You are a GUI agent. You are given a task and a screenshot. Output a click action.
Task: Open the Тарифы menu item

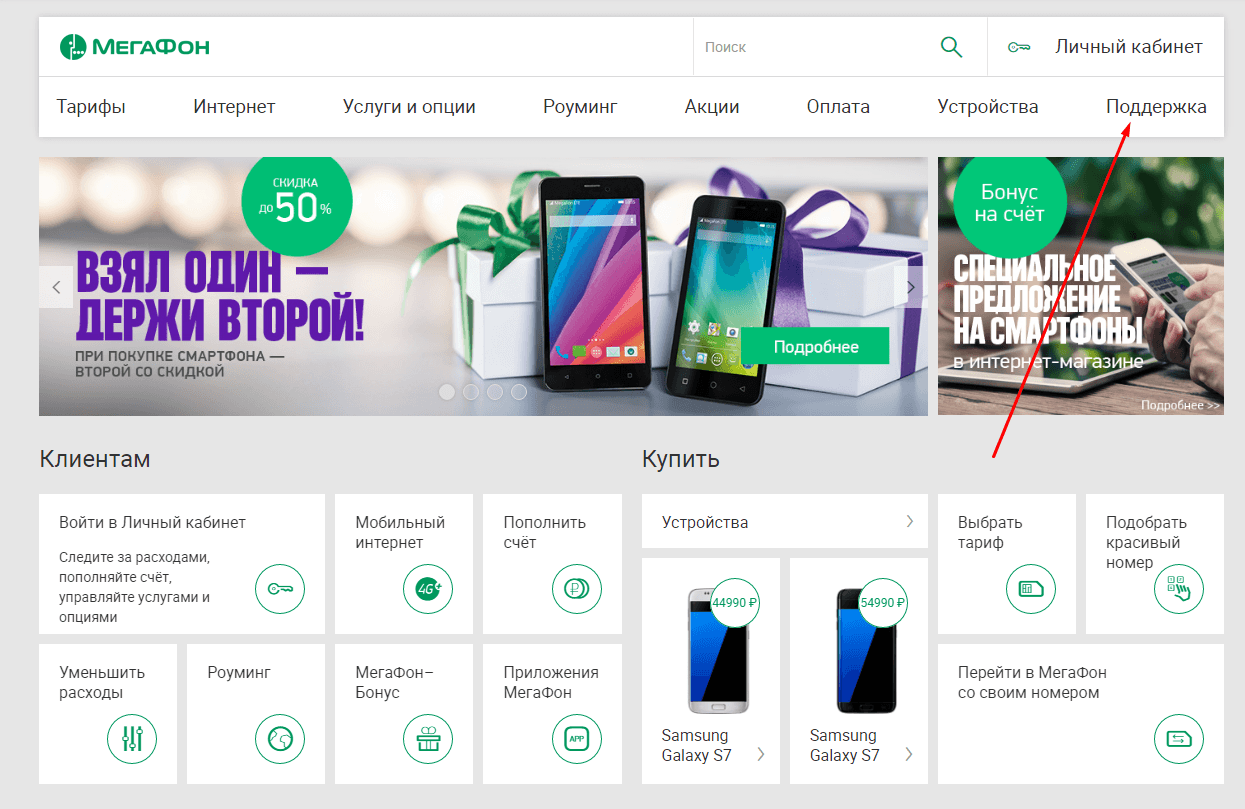click(x=91, y=107)
